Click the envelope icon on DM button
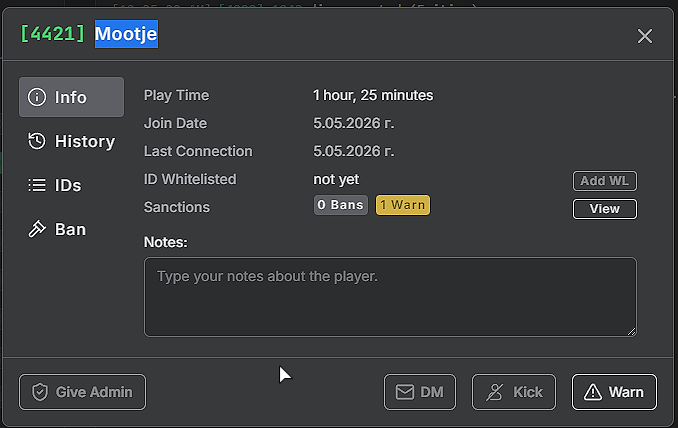 (405, 392)
